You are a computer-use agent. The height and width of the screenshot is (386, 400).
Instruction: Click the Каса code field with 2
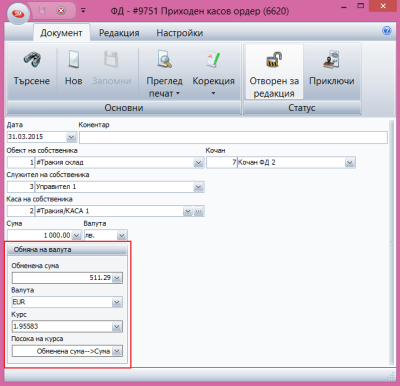(x=21, y=211)
